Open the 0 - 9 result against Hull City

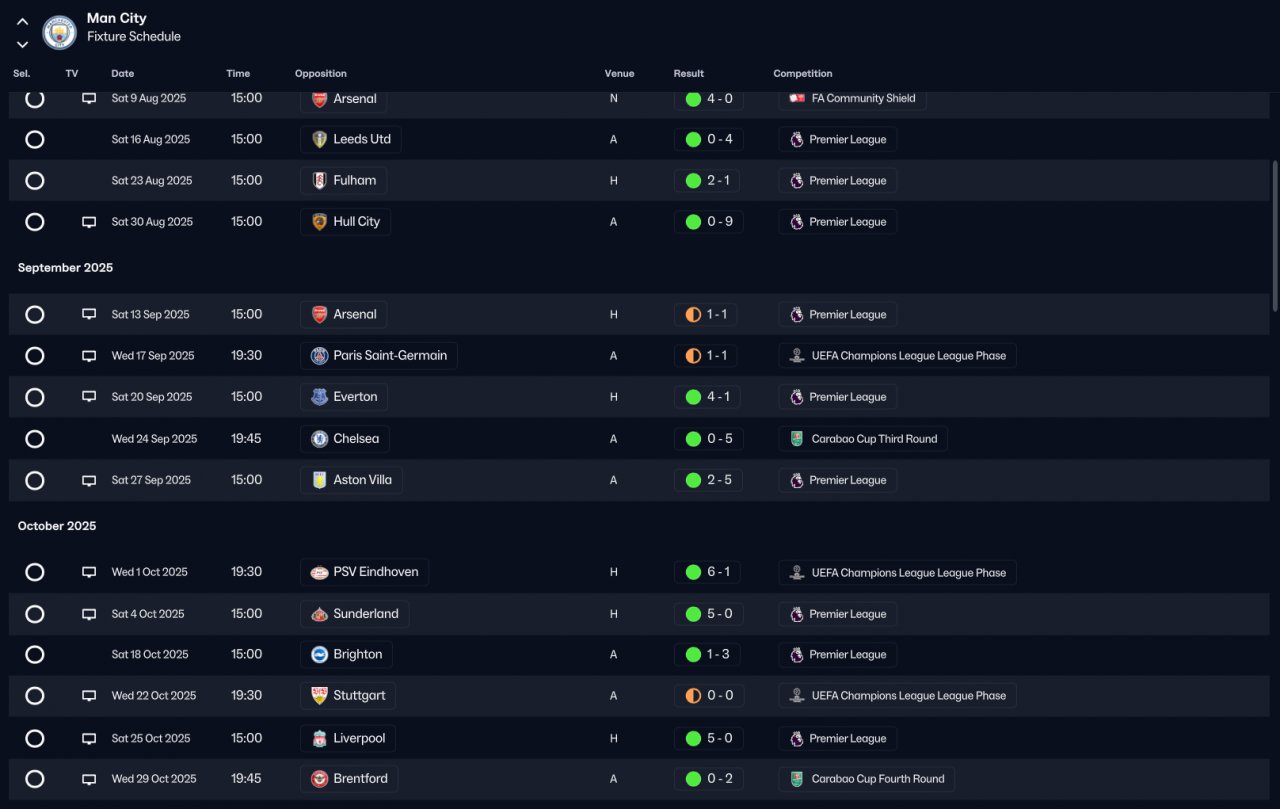[x=708, y=222]
